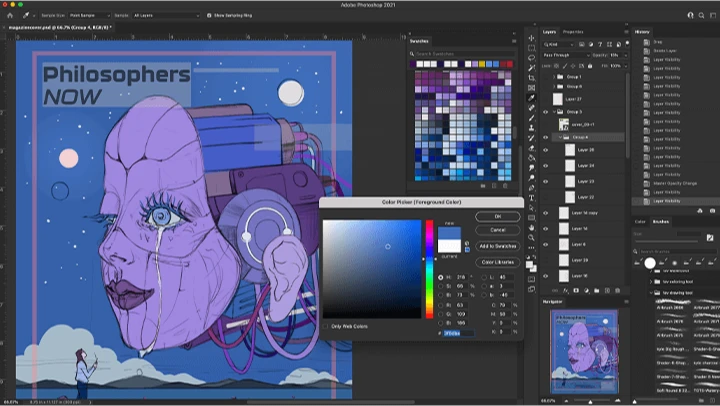Click the Navigator preview thumbnail

pyautogui.click(x=584, y=352)
